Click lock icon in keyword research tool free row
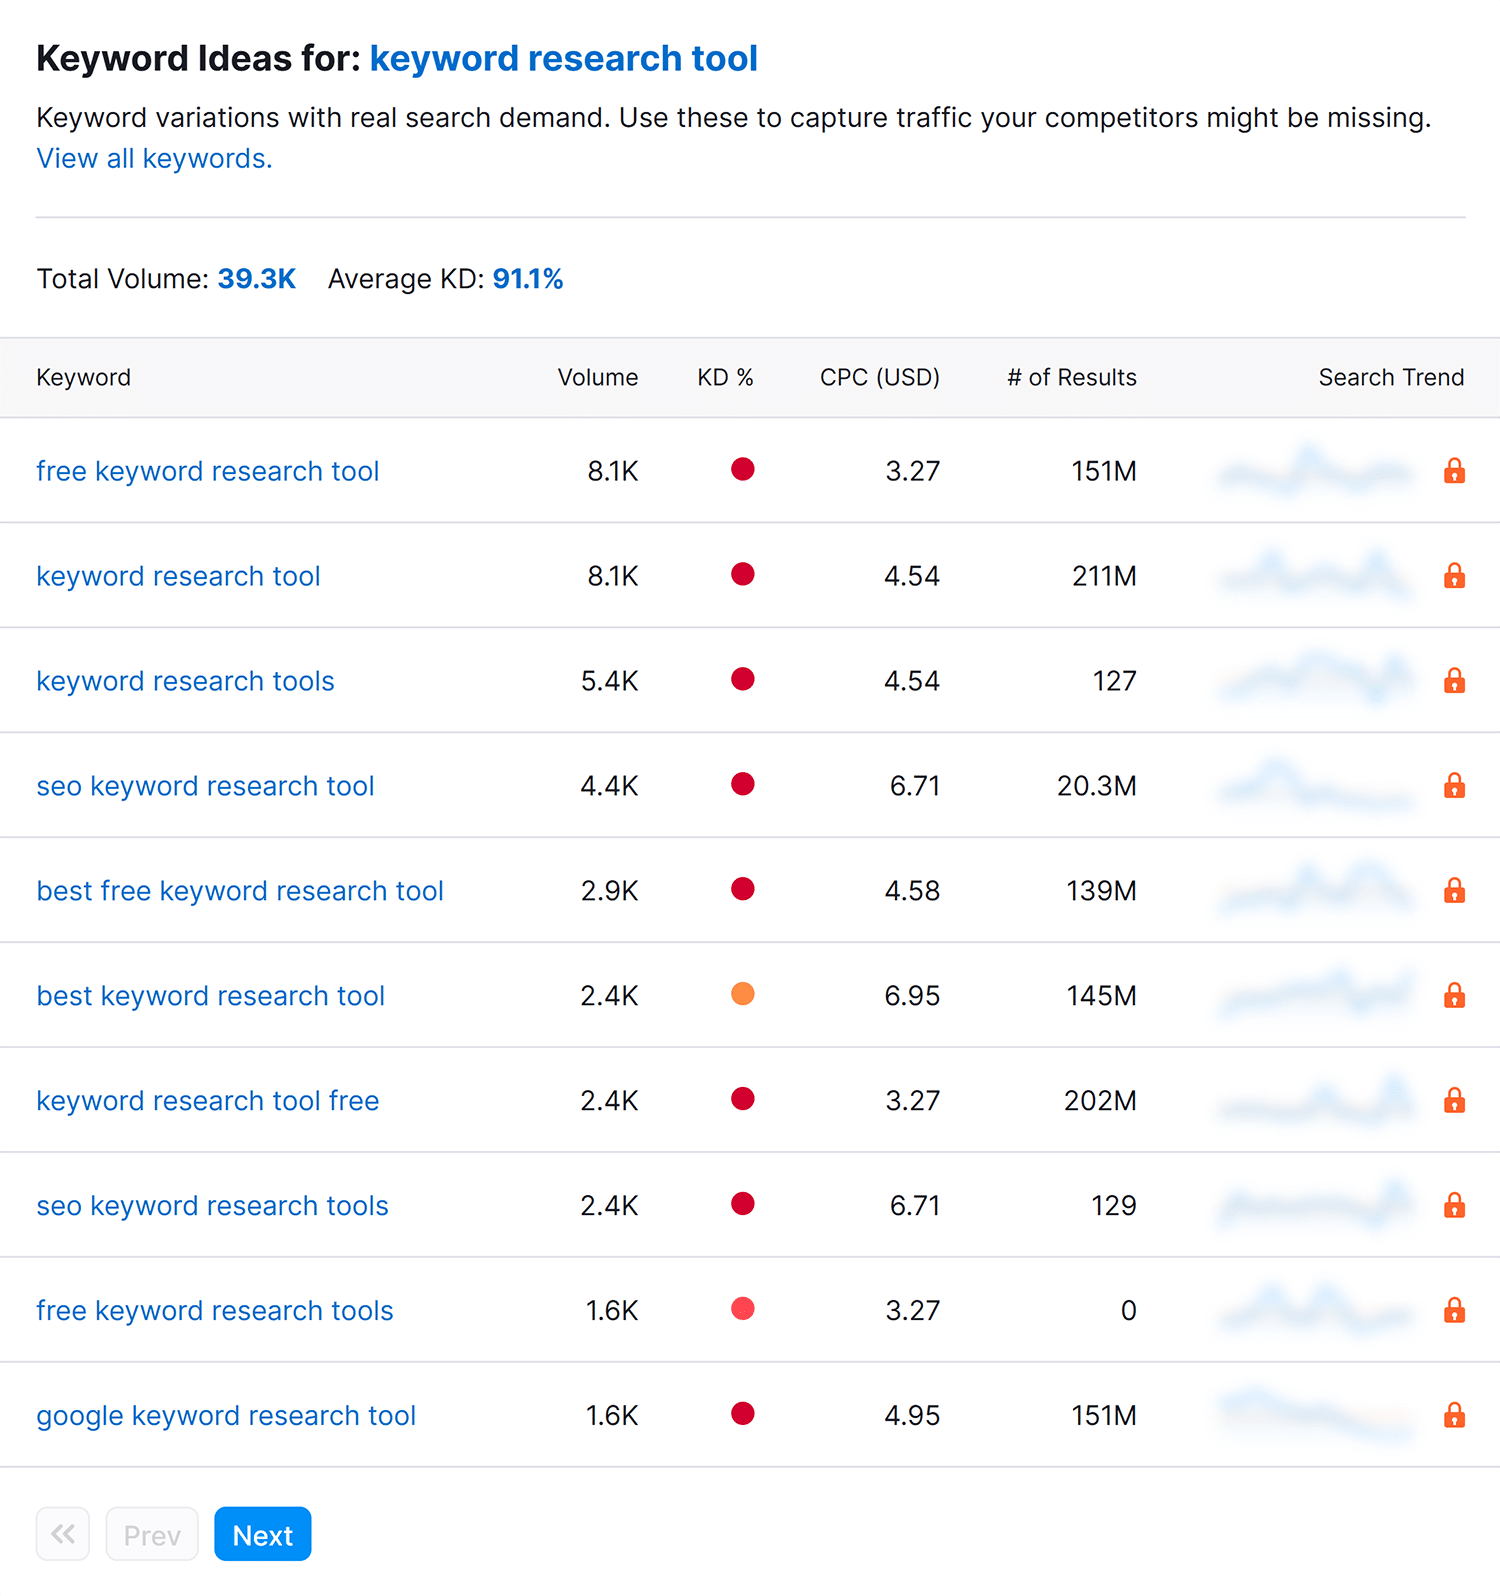The width and height of the screenshot is (1500, 1596). pos(1454,1100)
